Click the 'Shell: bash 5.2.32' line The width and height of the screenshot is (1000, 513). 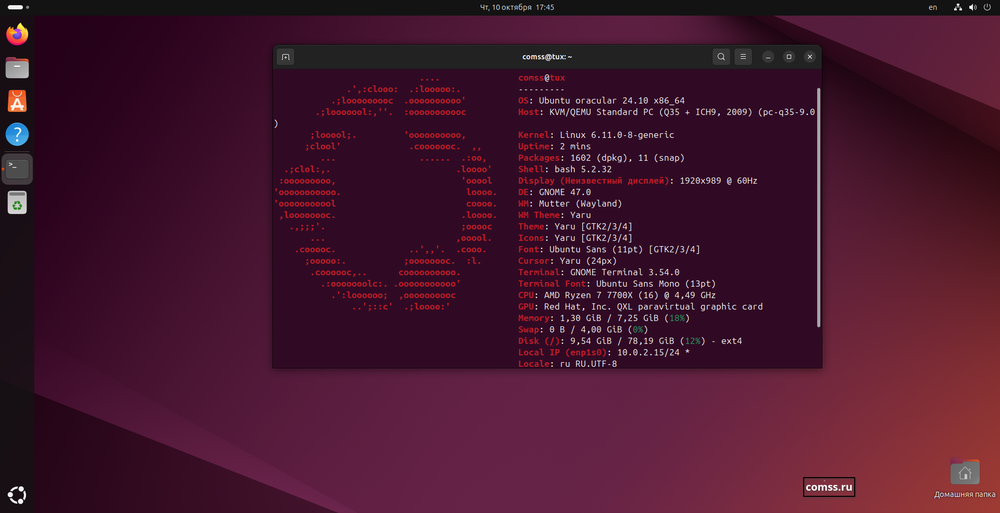[565, 170]
